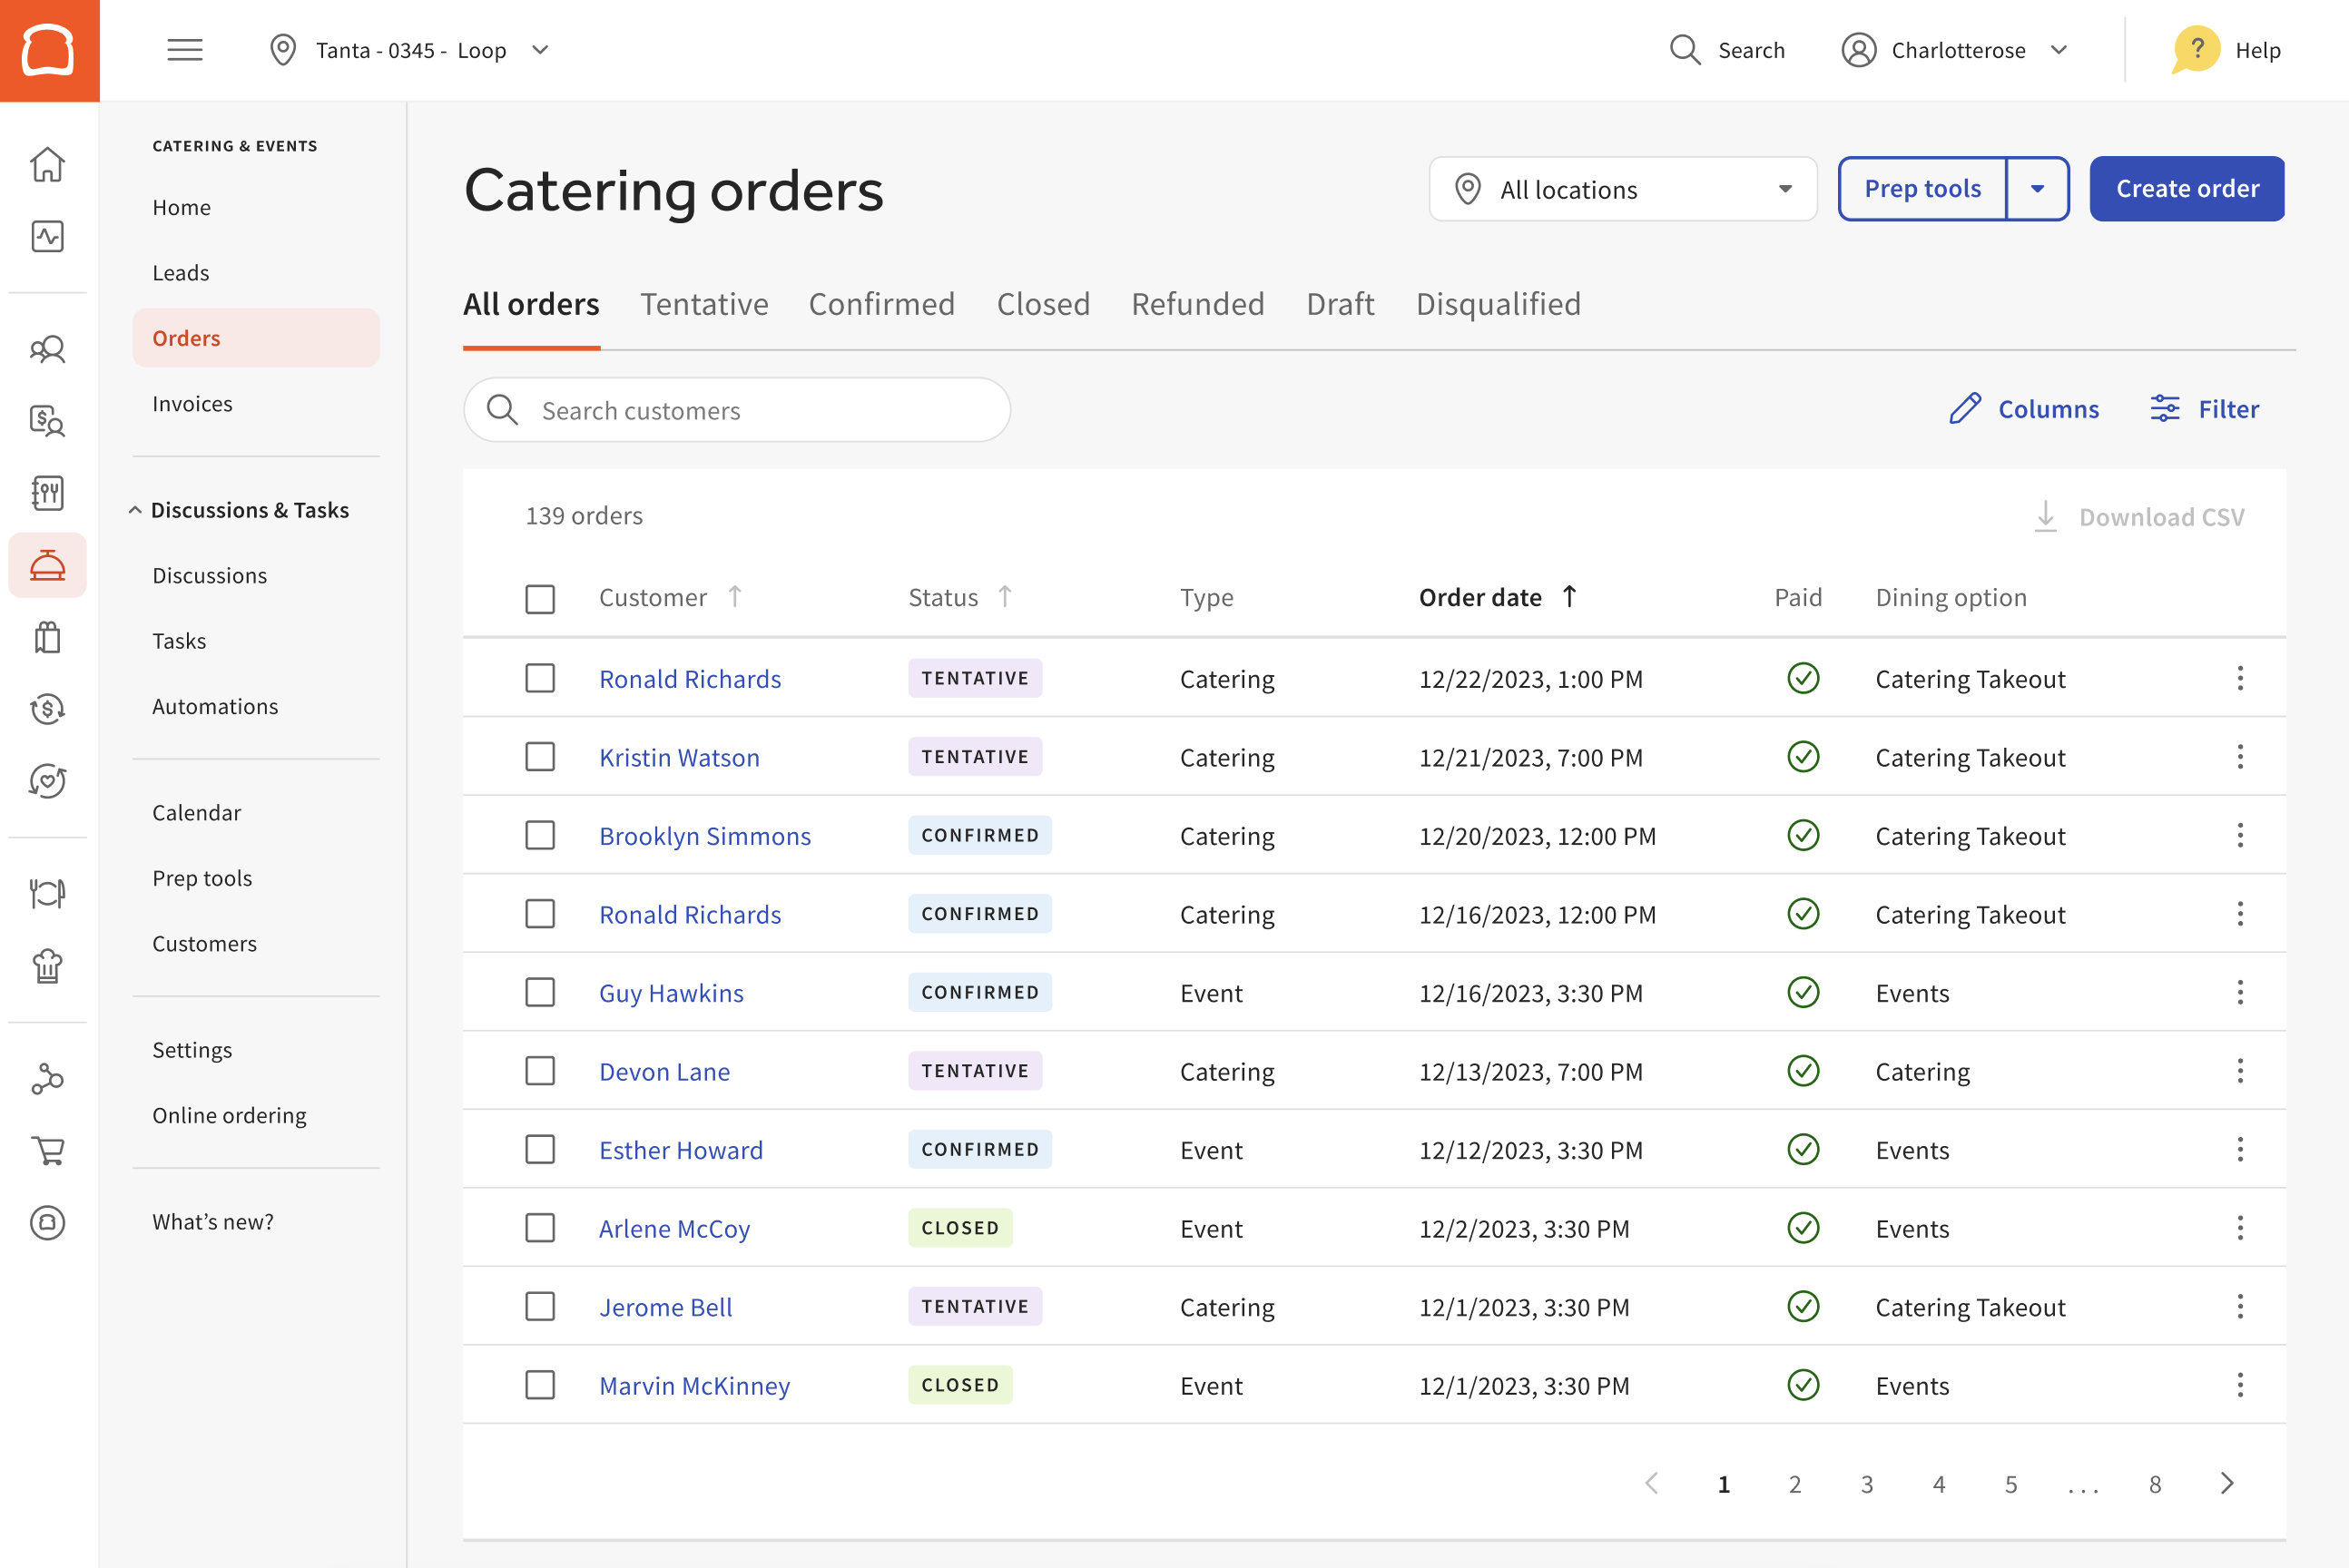Tick the checkbox for Brooklyn Simmons
The height and width of the screenshot is (1568, 2349).
point(540,835)
